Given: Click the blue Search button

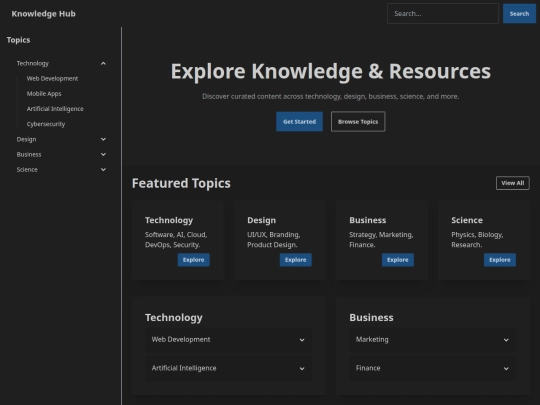Looking at the screenshot, I should coord(519,14).
